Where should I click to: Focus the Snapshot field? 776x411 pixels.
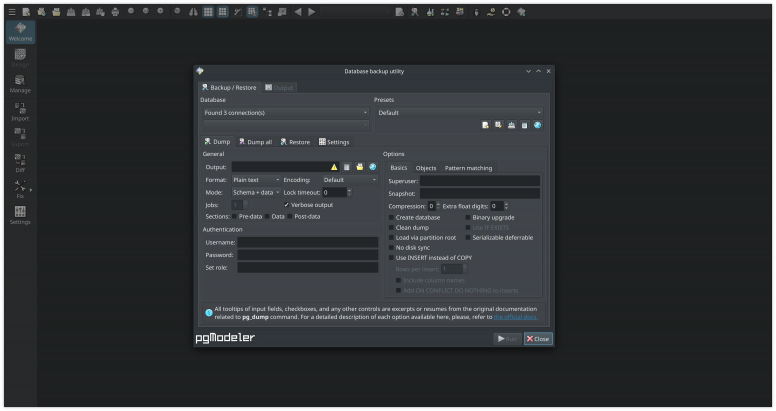[480, 194]
